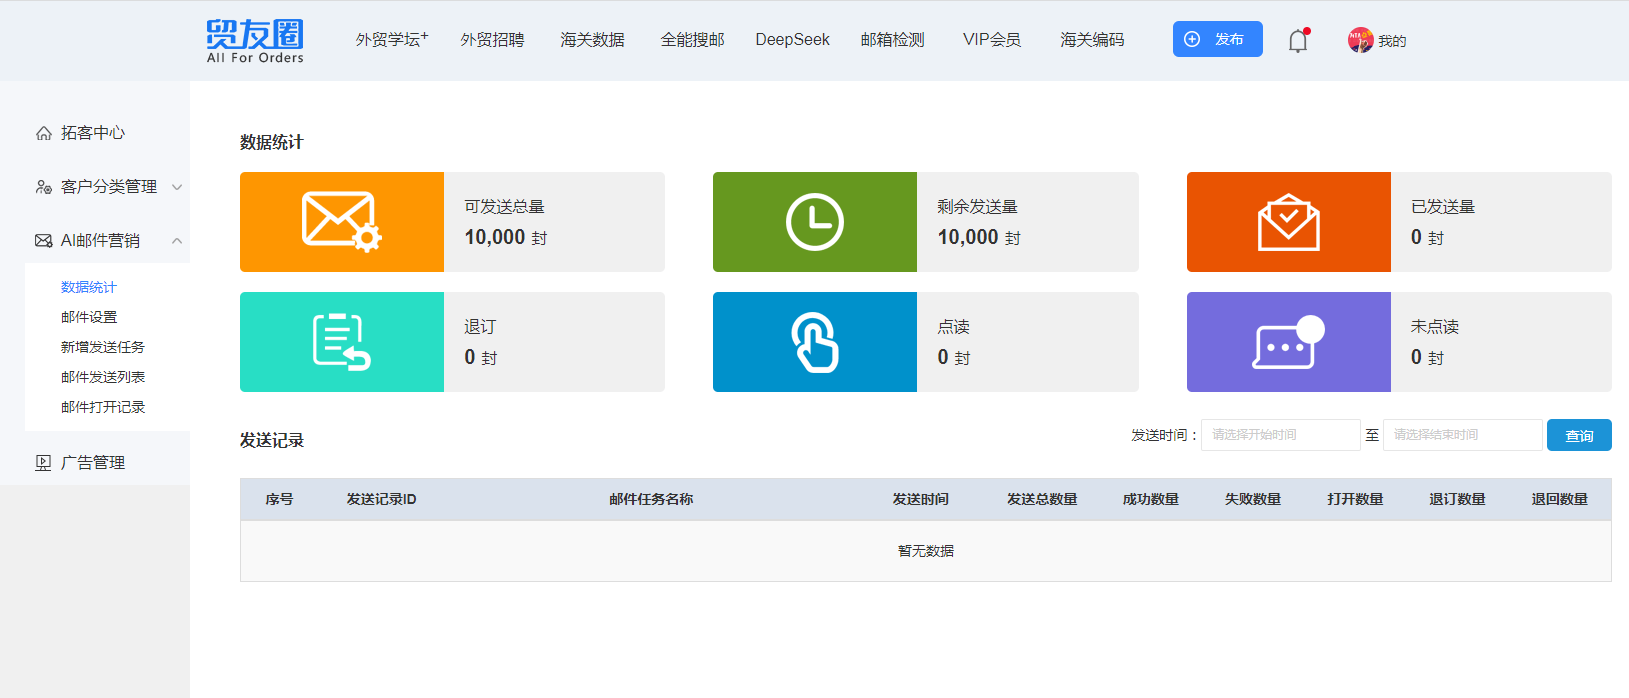1629x698 pixels.
Task: Click the red opened-envelope sent icon
Action: point(1288,222)
